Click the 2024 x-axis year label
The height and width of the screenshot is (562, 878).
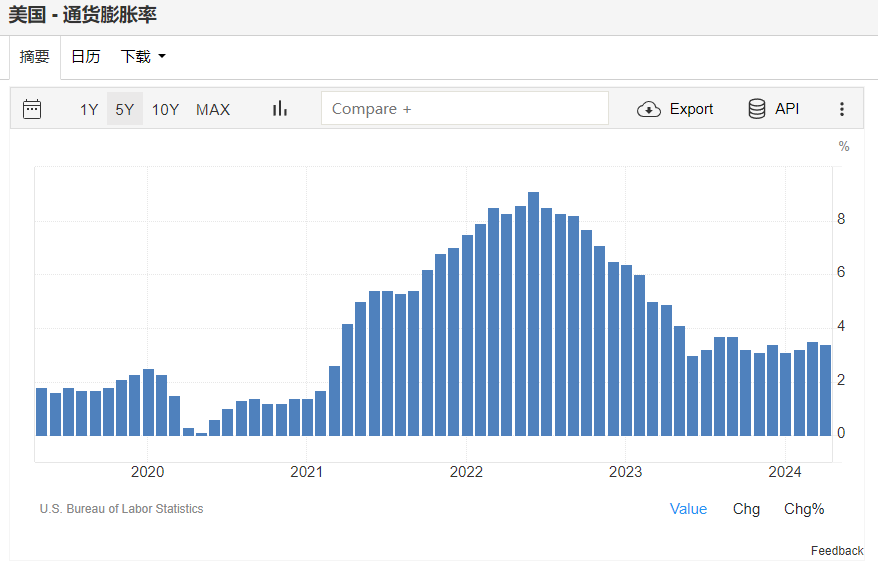784,472
